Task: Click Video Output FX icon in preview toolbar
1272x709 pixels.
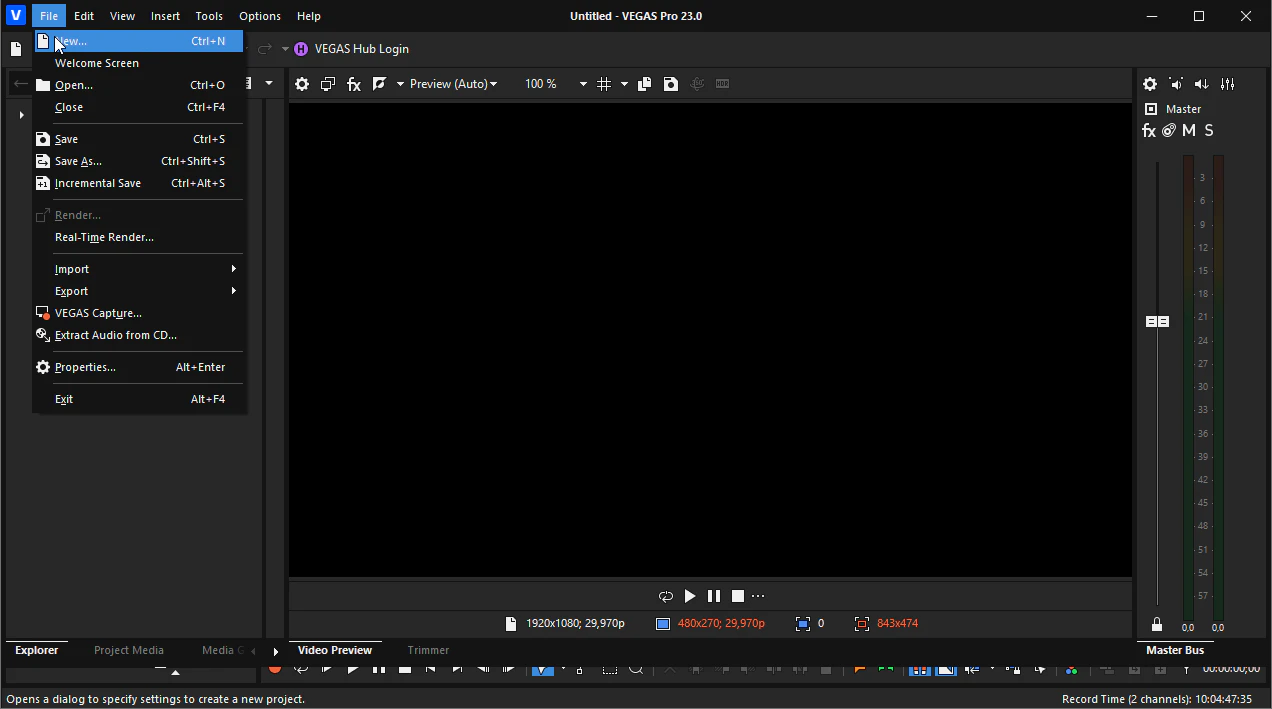Action: click(x=354, y=84)
